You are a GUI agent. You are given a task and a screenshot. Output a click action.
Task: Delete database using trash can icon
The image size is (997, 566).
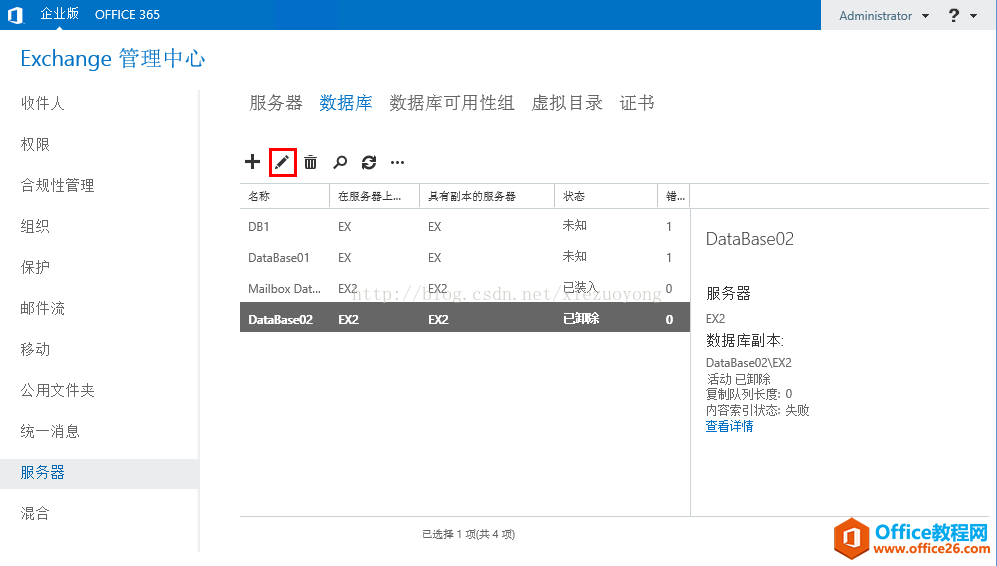[x=310, y=162]
